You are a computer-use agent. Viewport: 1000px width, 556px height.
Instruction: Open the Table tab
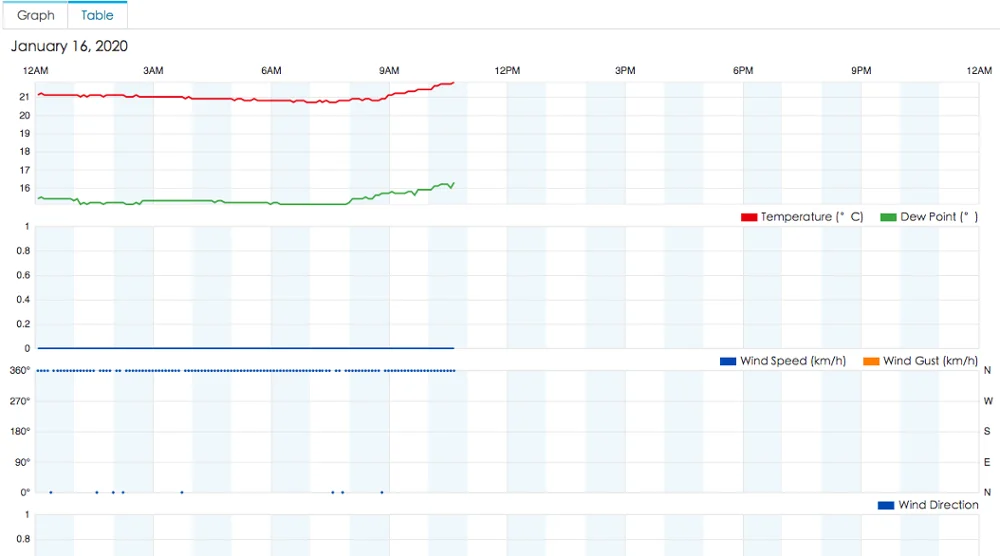coord(97,15)
